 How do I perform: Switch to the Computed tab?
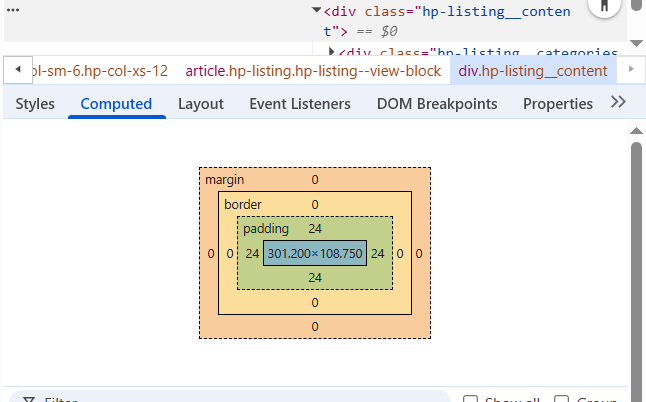[x=116, y=104]
